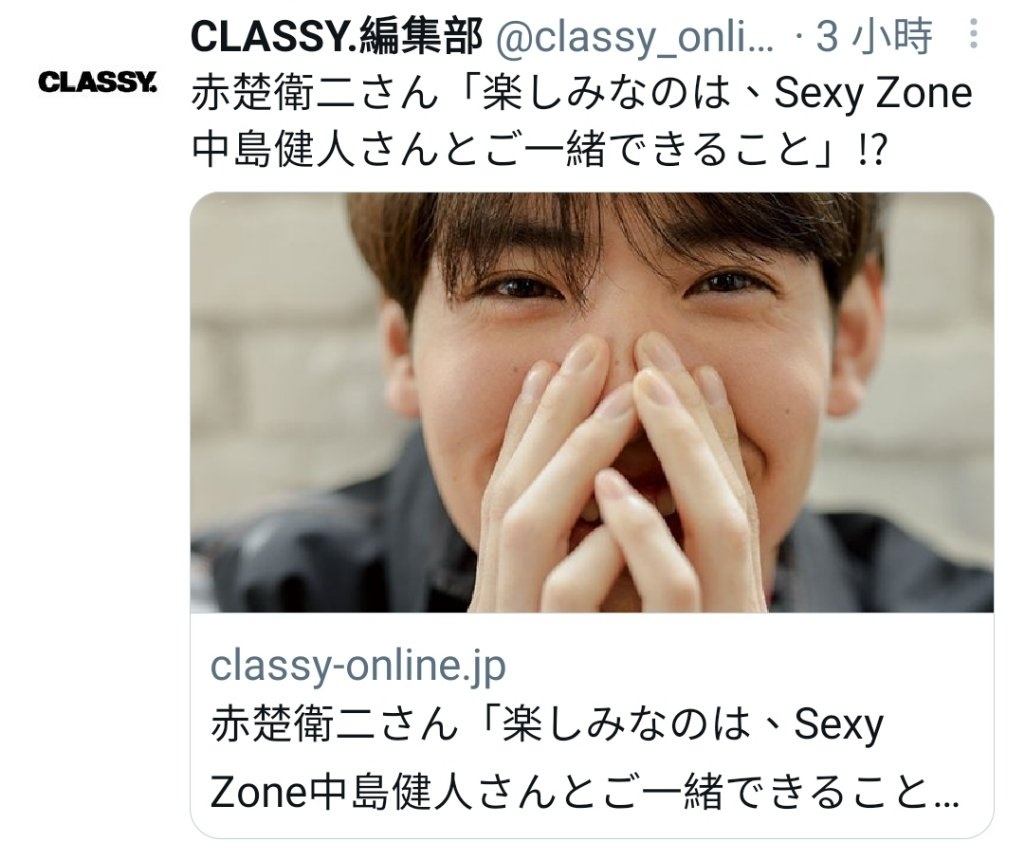1024x850 pixels.
Task: Click the CLASSY. profile avatar logo
Action: tap(97, 83)
